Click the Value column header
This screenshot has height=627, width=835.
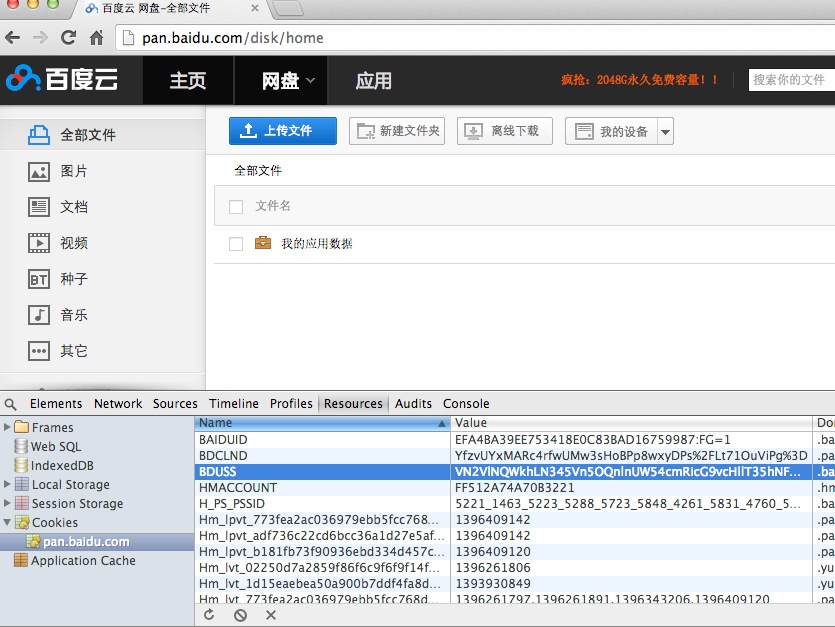[632, 423]
